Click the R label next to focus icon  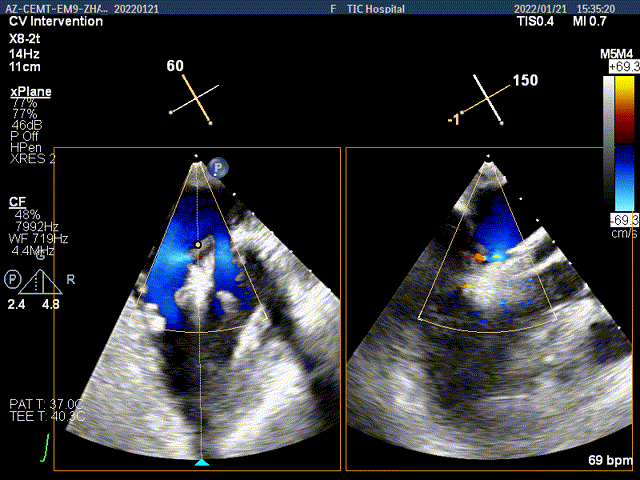70,278
